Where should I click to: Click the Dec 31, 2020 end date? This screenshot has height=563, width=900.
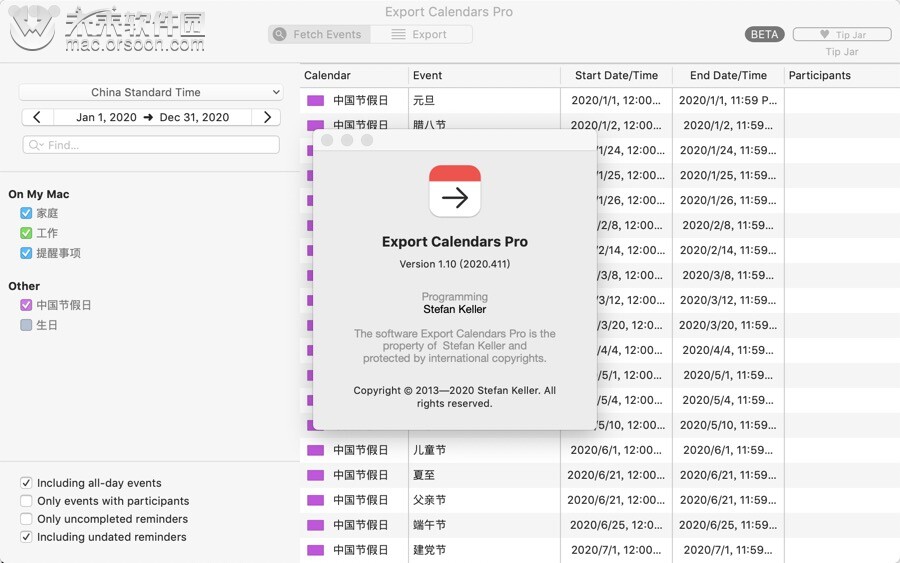(195, 117)
